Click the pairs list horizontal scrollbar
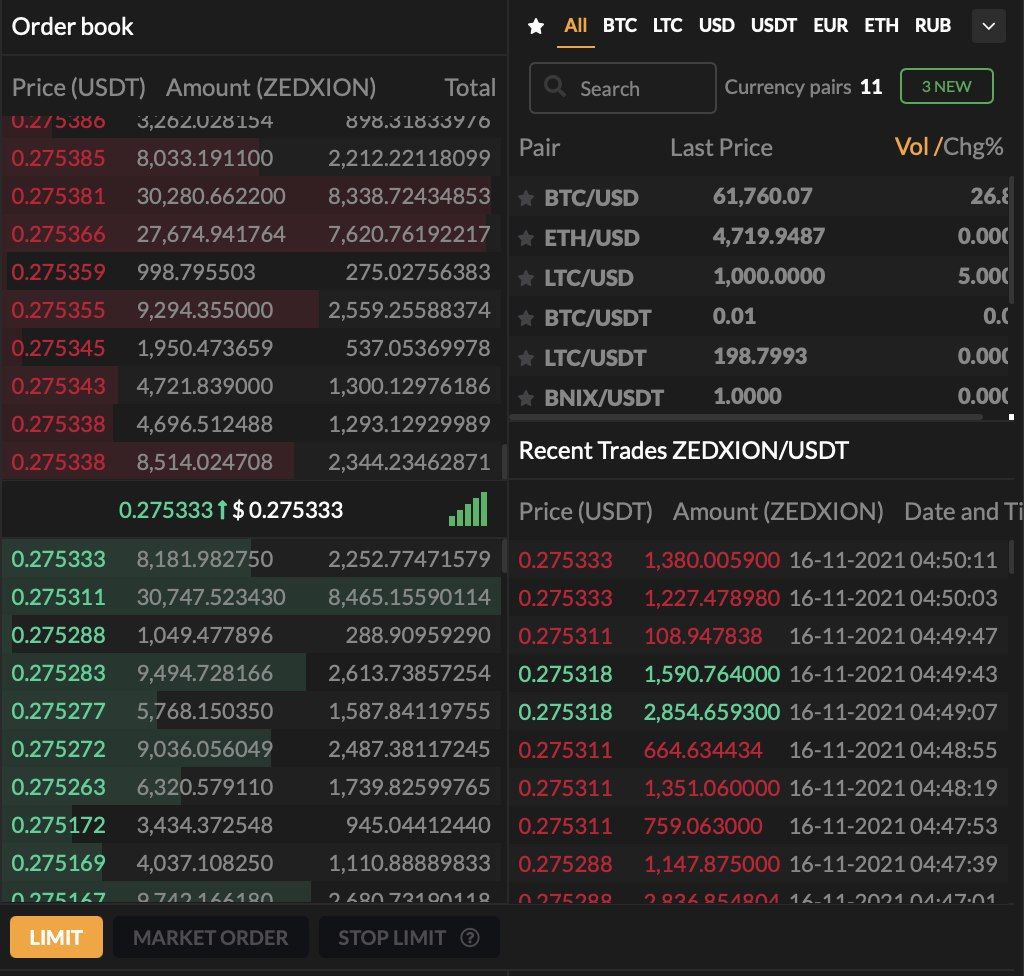The width and height of the screenshot is (1024, 976). [x=746, y=417]
